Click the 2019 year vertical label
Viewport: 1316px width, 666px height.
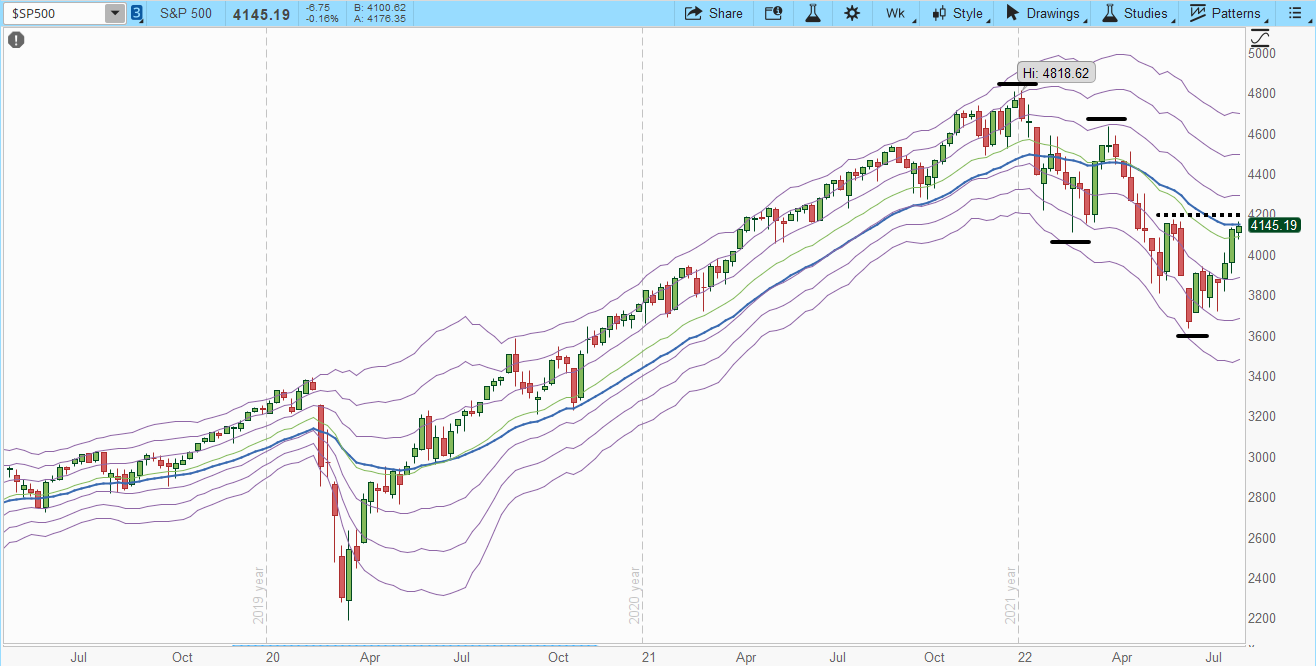click(259, 596)
